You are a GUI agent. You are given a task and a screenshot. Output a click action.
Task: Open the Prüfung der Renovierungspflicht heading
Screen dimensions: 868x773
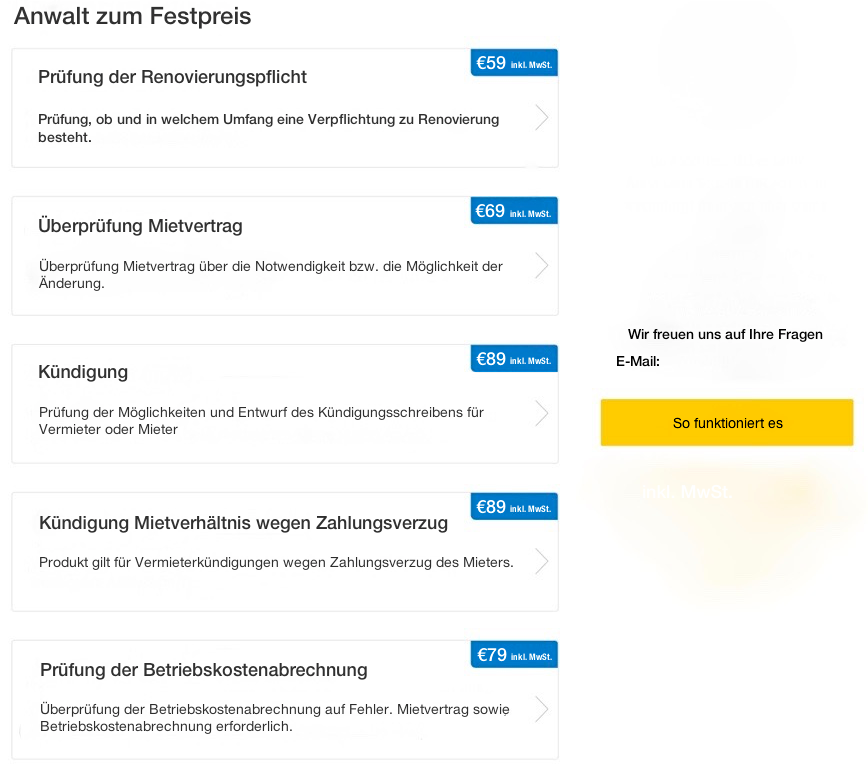pos(172,77)
